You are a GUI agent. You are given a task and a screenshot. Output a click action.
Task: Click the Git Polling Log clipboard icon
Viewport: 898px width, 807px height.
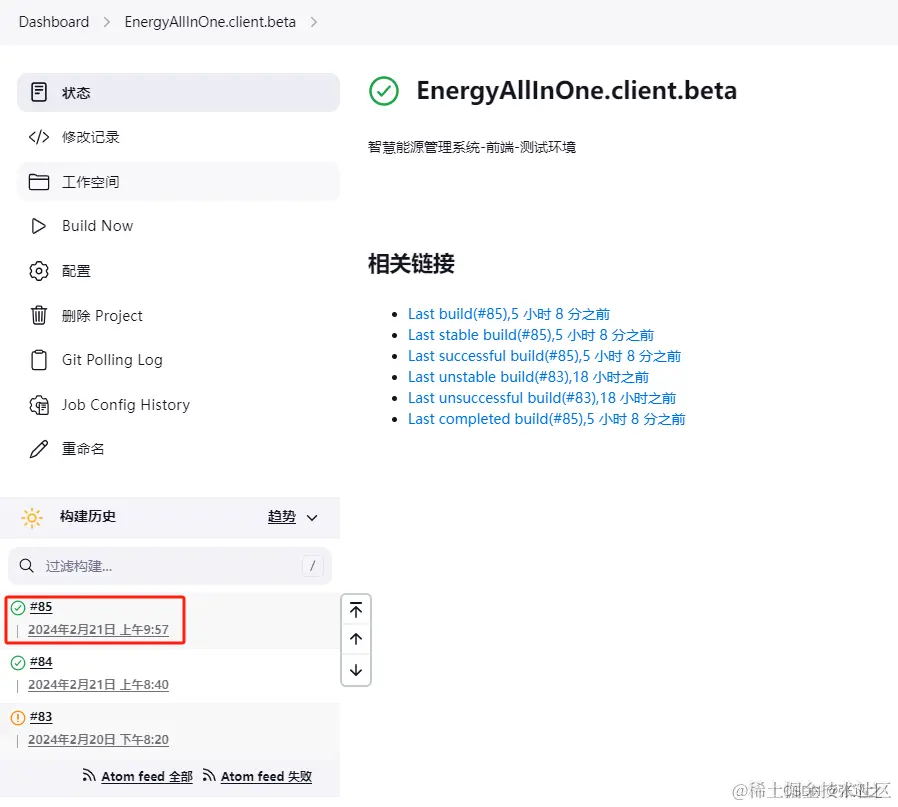[x=38, y=360]
